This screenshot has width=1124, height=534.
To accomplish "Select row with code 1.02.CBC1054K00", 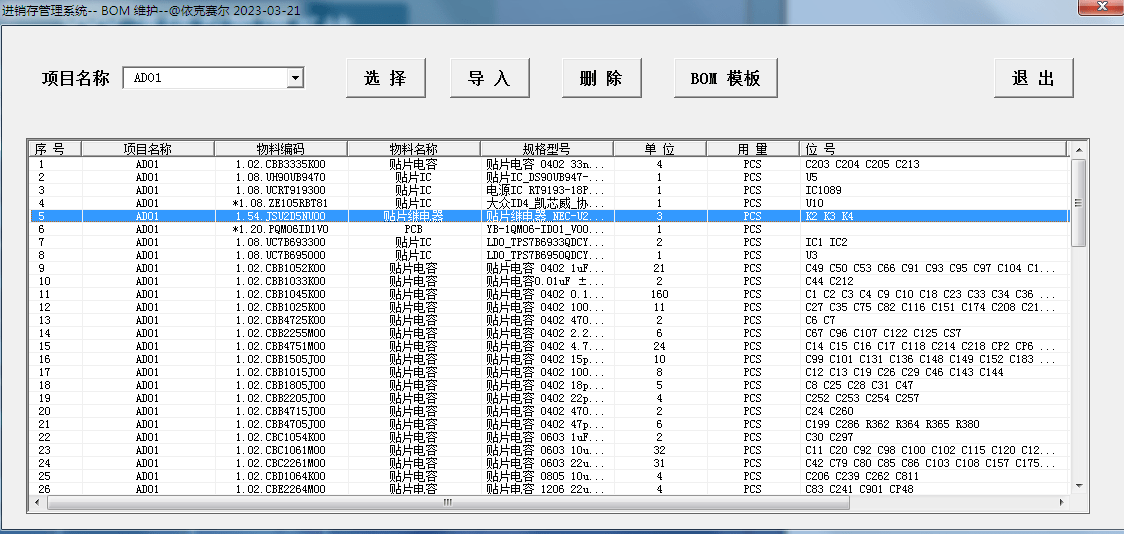I will (x=549, y=437).
